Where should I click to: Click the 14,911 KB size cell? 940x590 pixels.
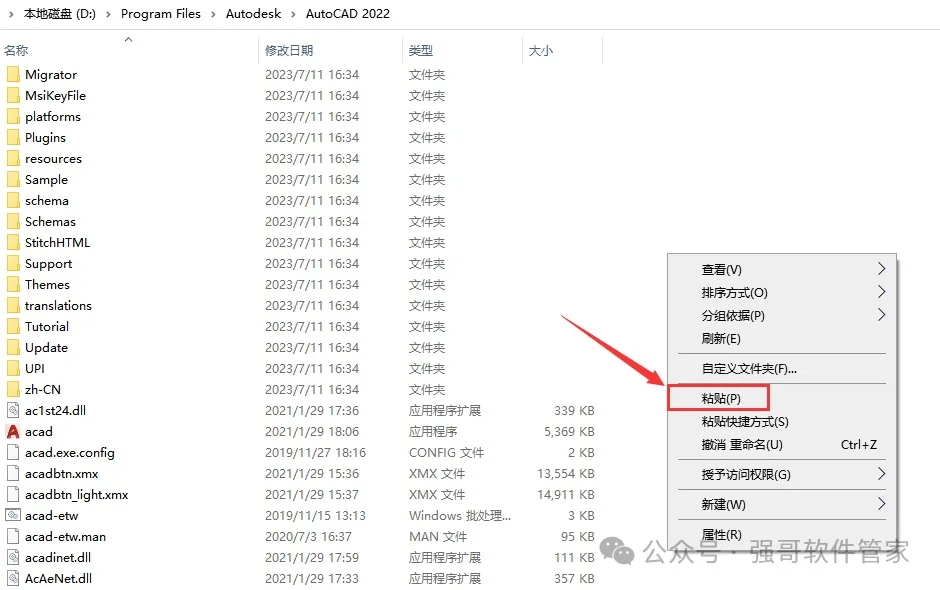[566, 494]
